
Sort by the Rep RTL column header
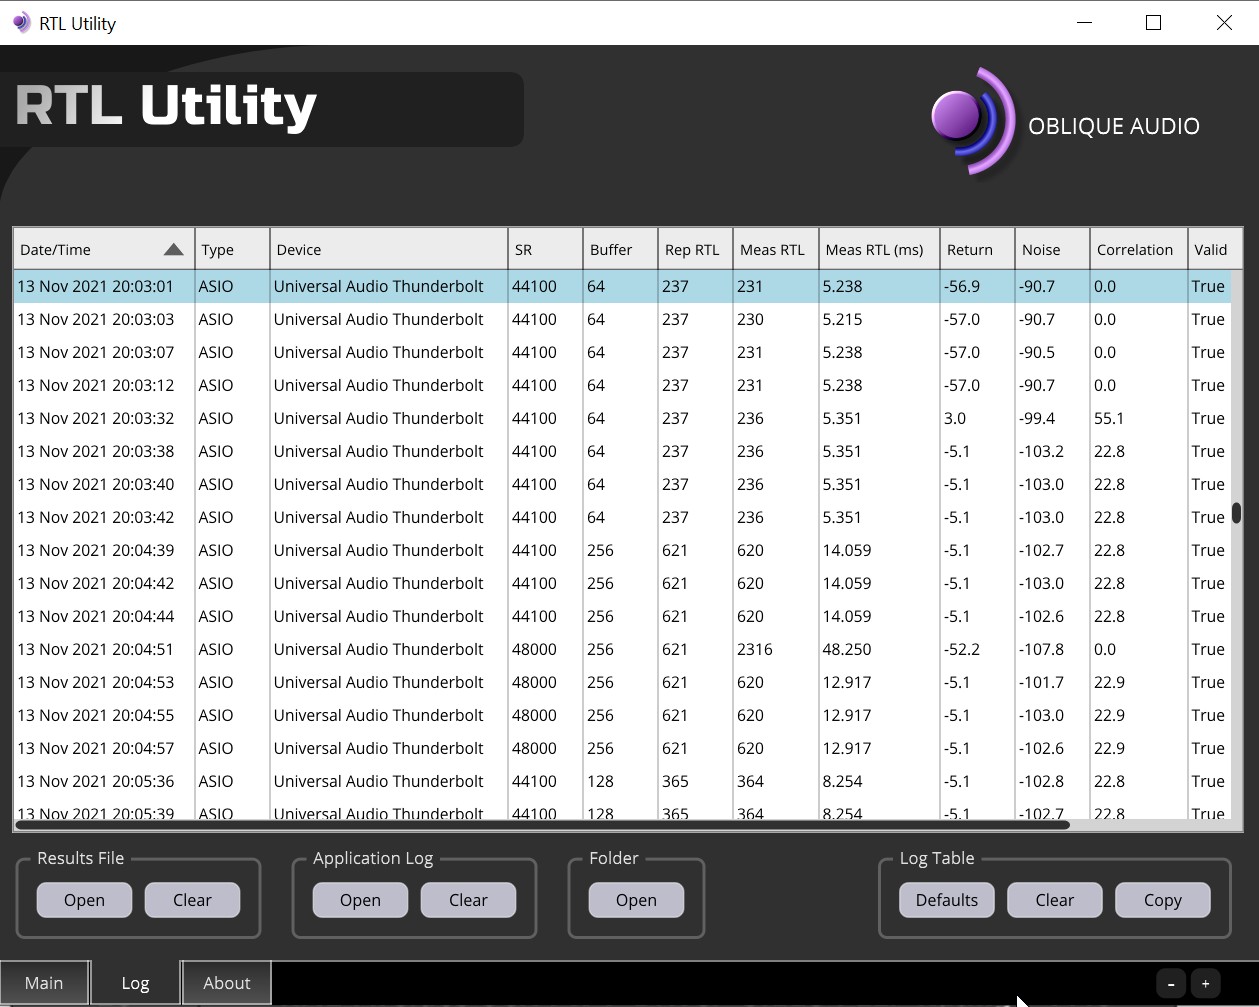(695, 249)
